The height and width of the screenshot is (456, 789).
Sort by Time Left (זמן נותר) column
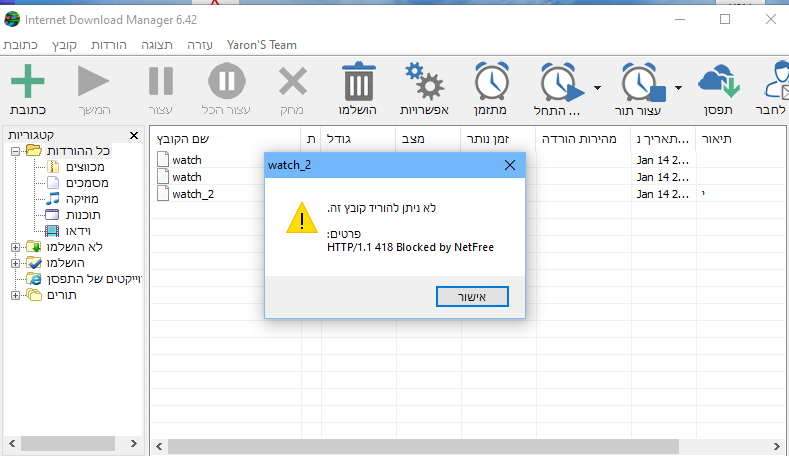498,139
